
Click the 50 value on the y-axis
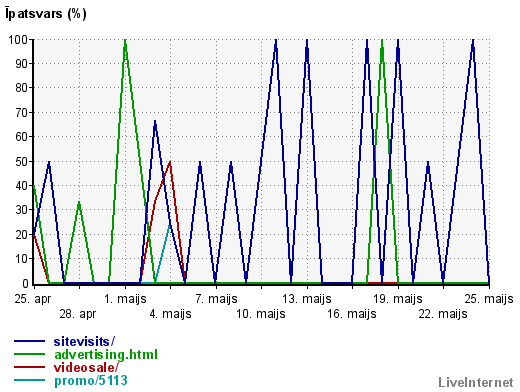pos(22,162)
